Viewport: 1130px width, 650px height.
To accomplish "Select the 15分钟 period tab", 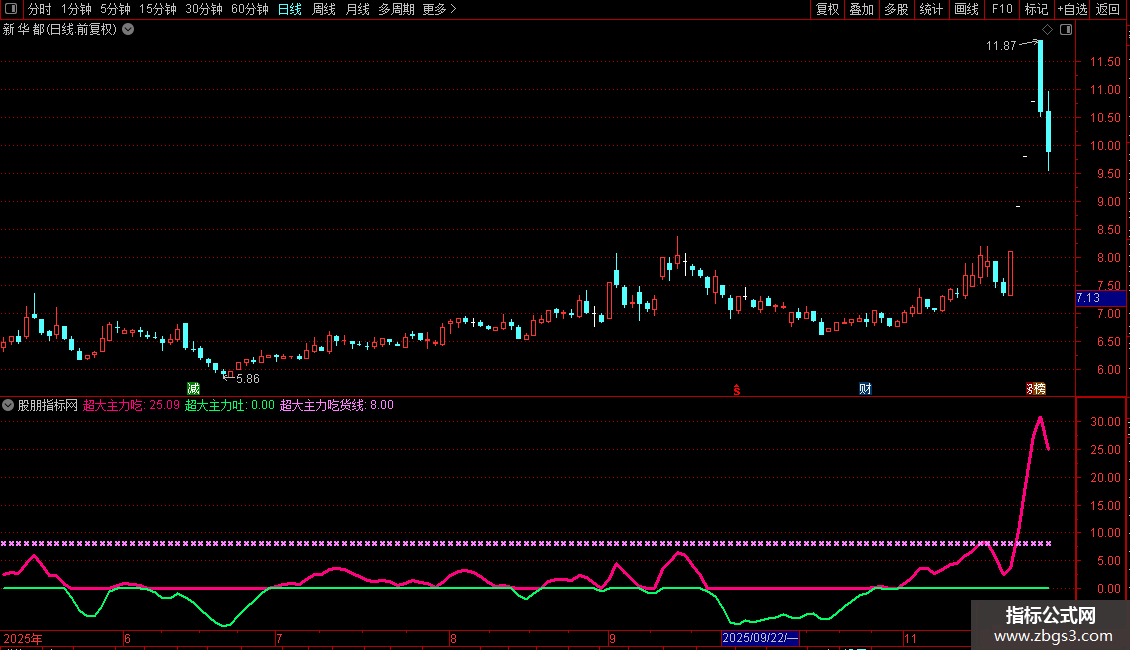I will (x=157, y=9).
